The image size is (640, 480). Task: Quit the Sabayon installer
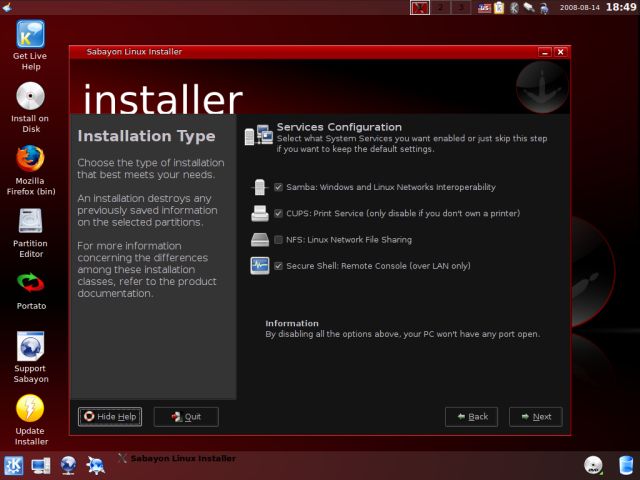(x=186, y=417)
